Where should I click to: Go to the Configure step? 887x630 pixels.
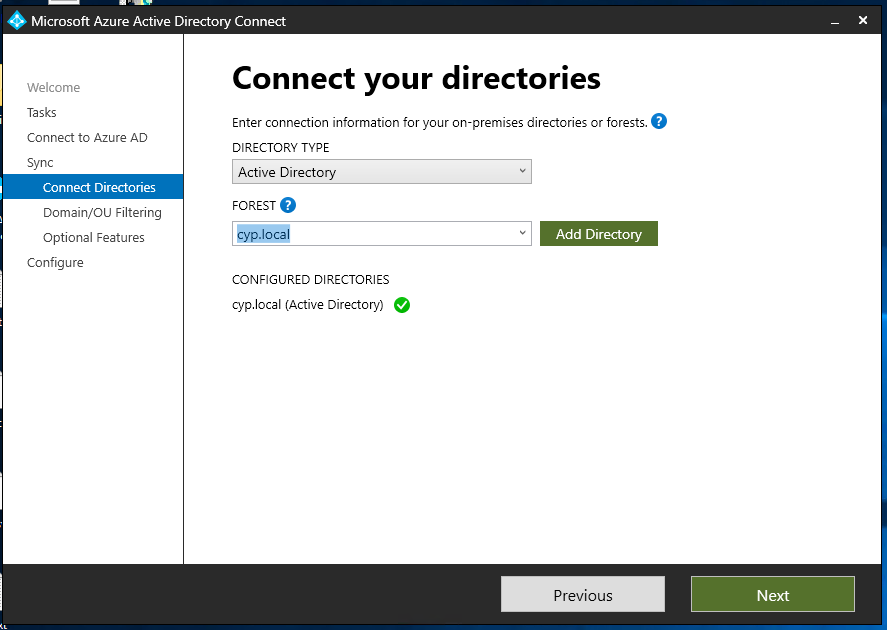[55, 262]
